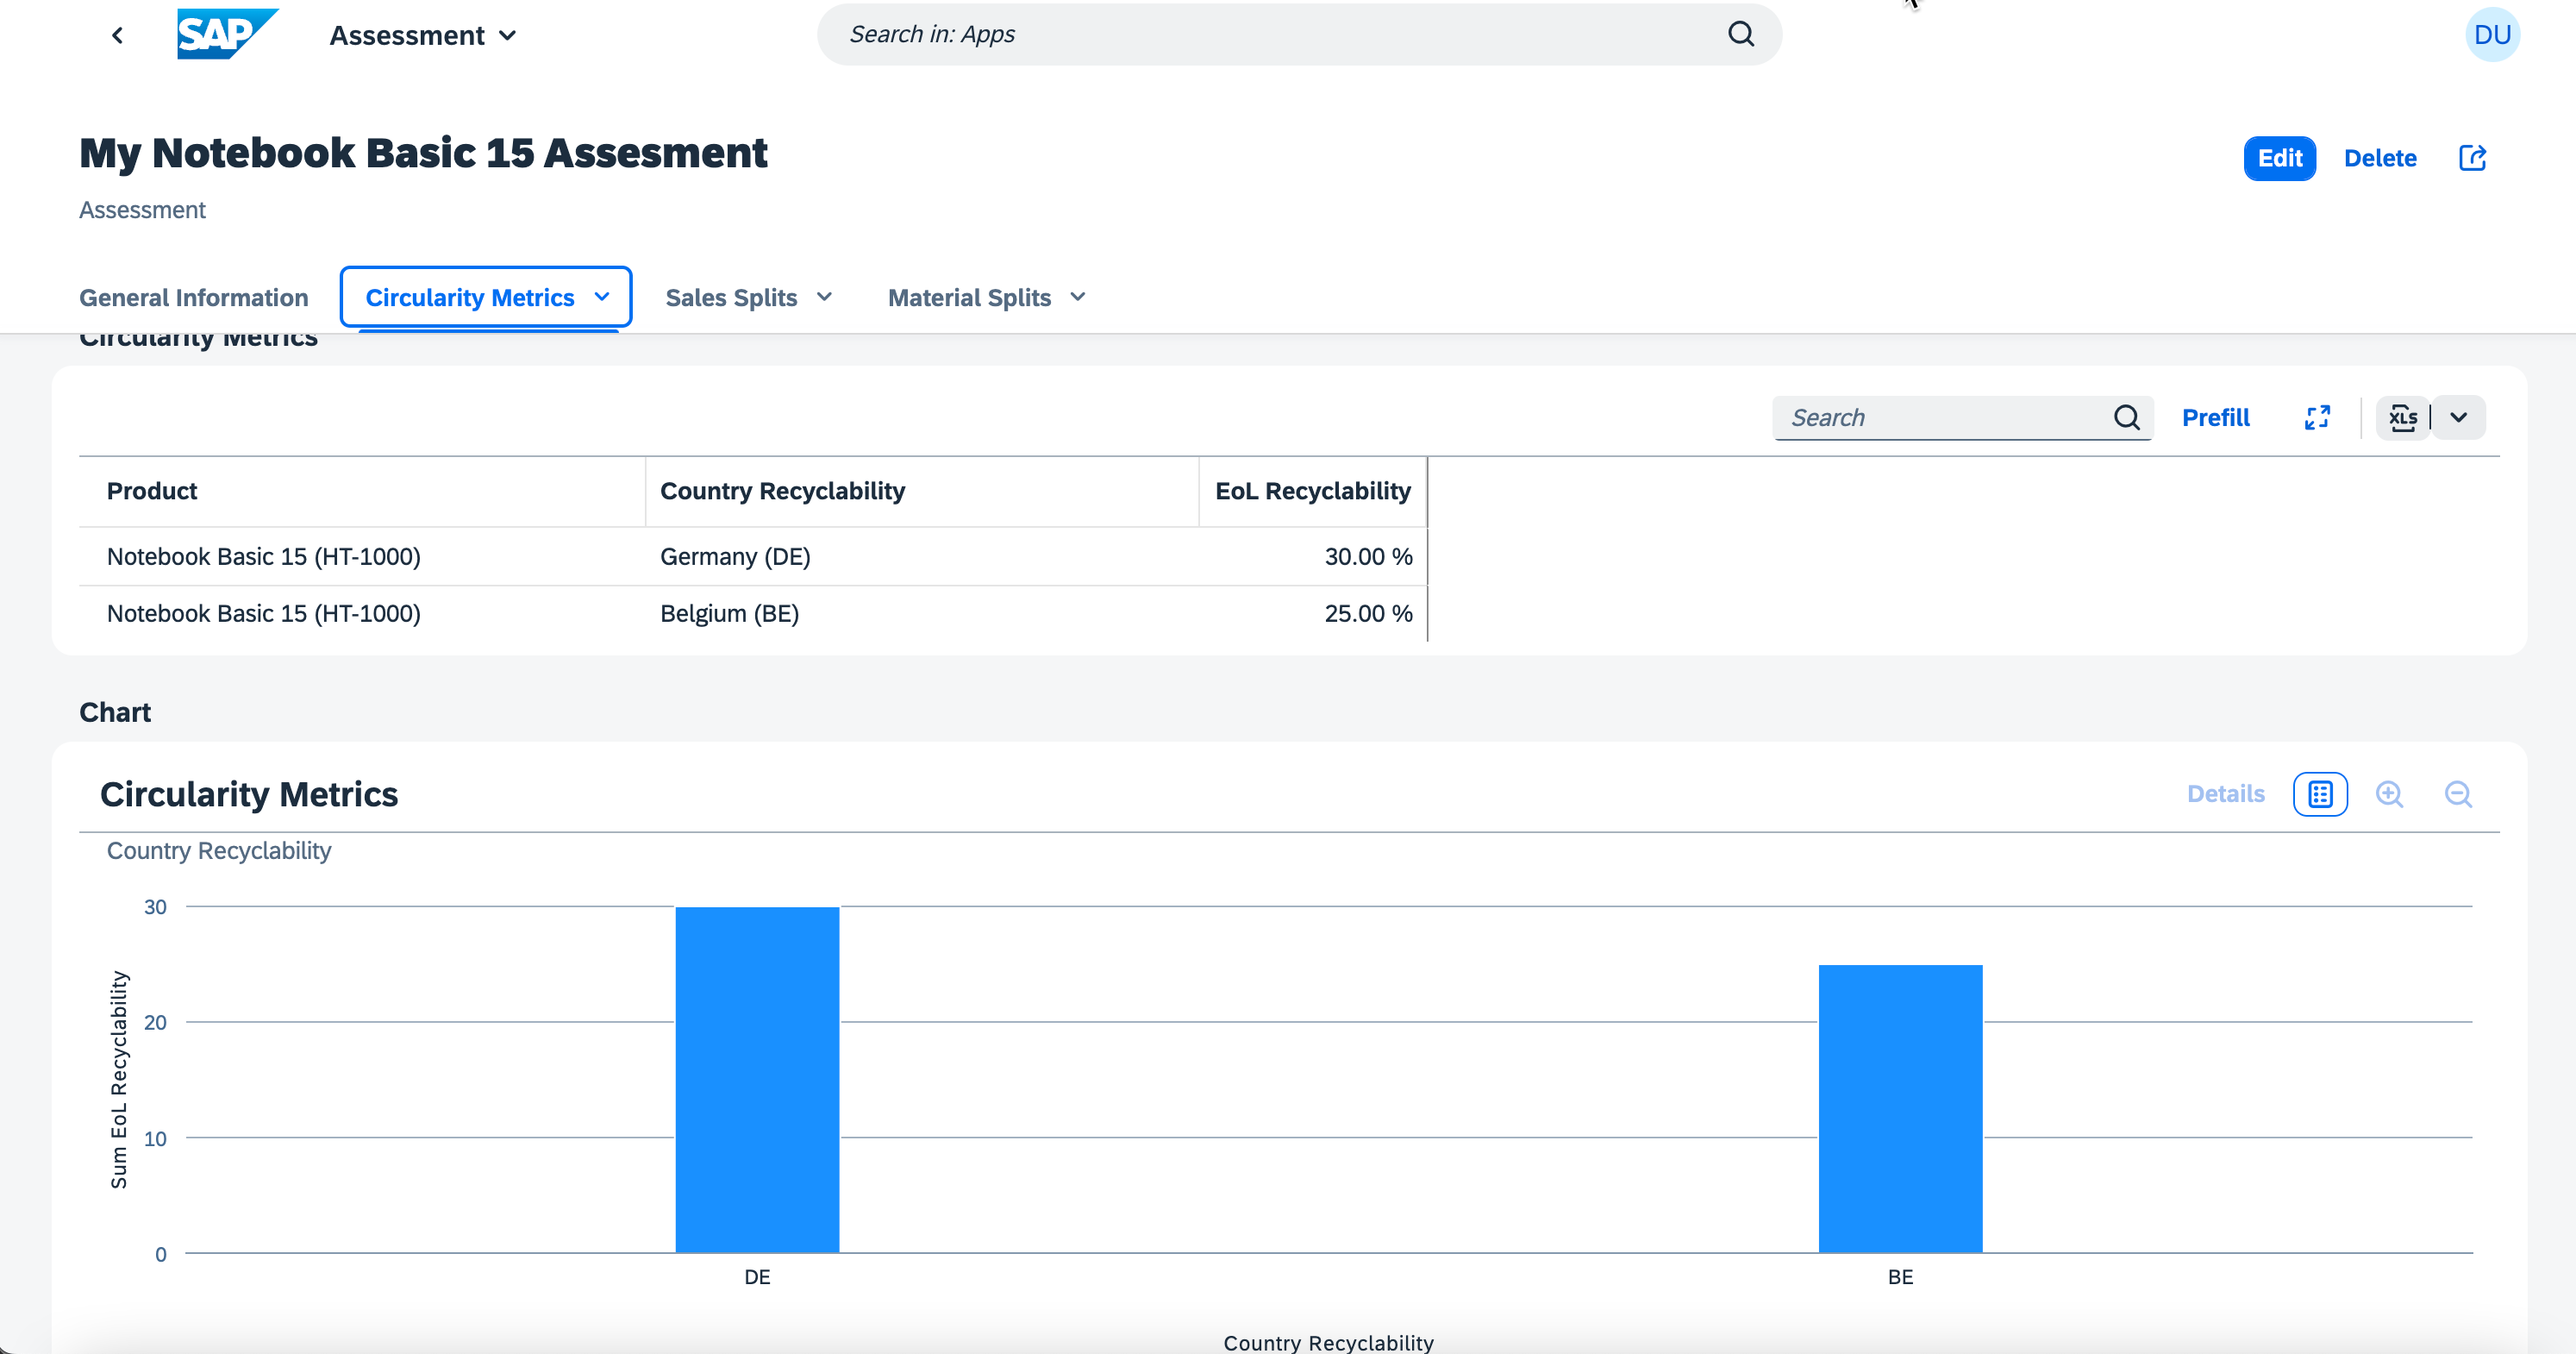Click the chart Details link
The width and height of the screenshot is (2576, 1354).
coord(2225,794)
